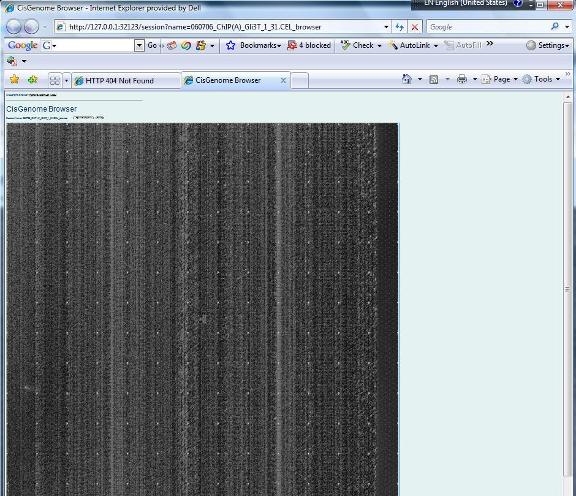Click the popup blocker '4 blocked' button
Viewport: 576px width, 496px height.
coord(309,45)
